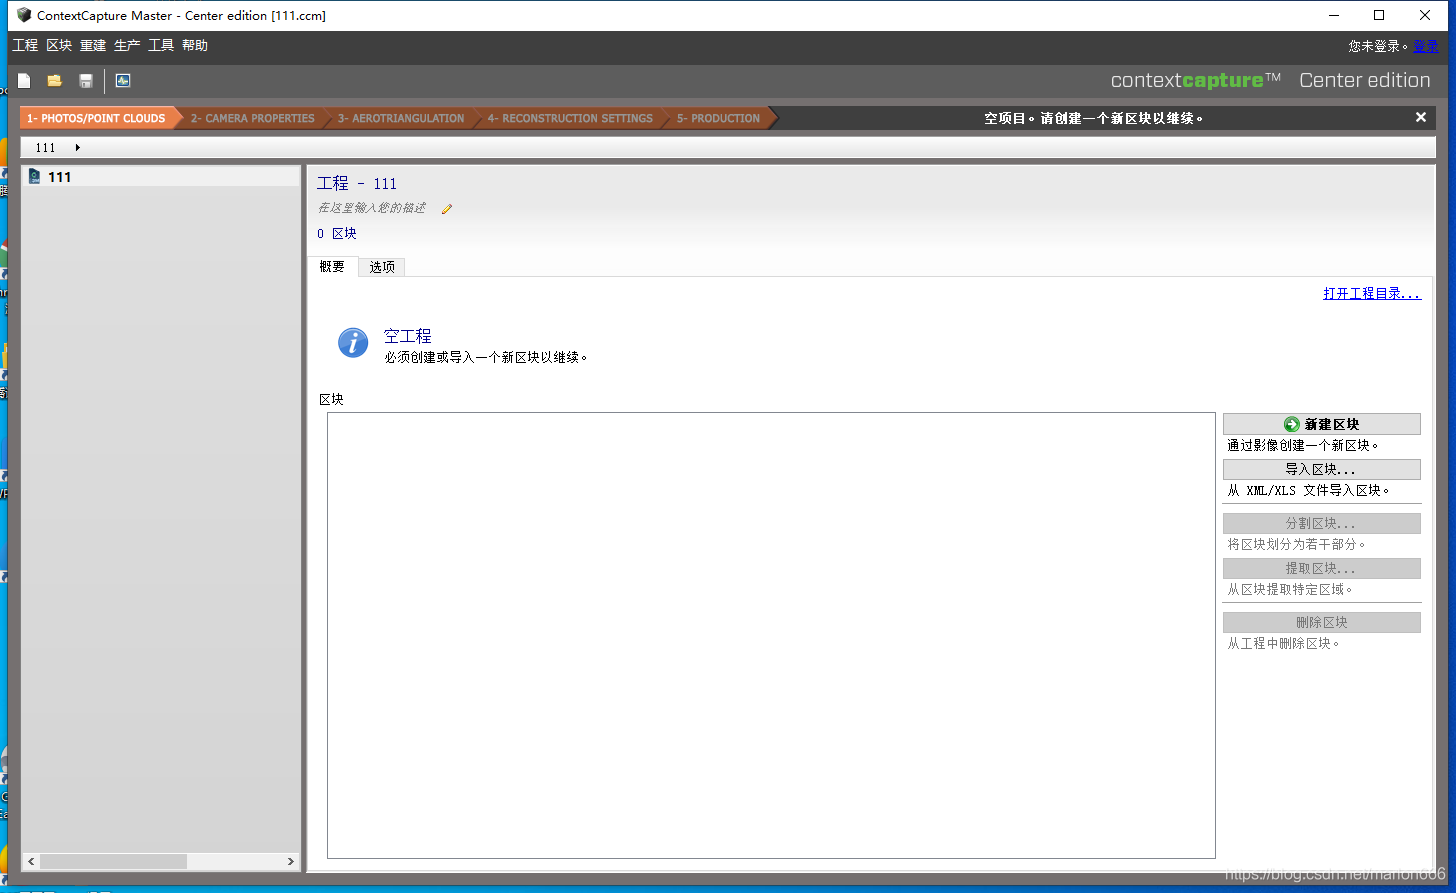Viewport: 1456px width, 893px height.
Task: Select step 5- PRODUCTION
Action: (x=718, y=118)
